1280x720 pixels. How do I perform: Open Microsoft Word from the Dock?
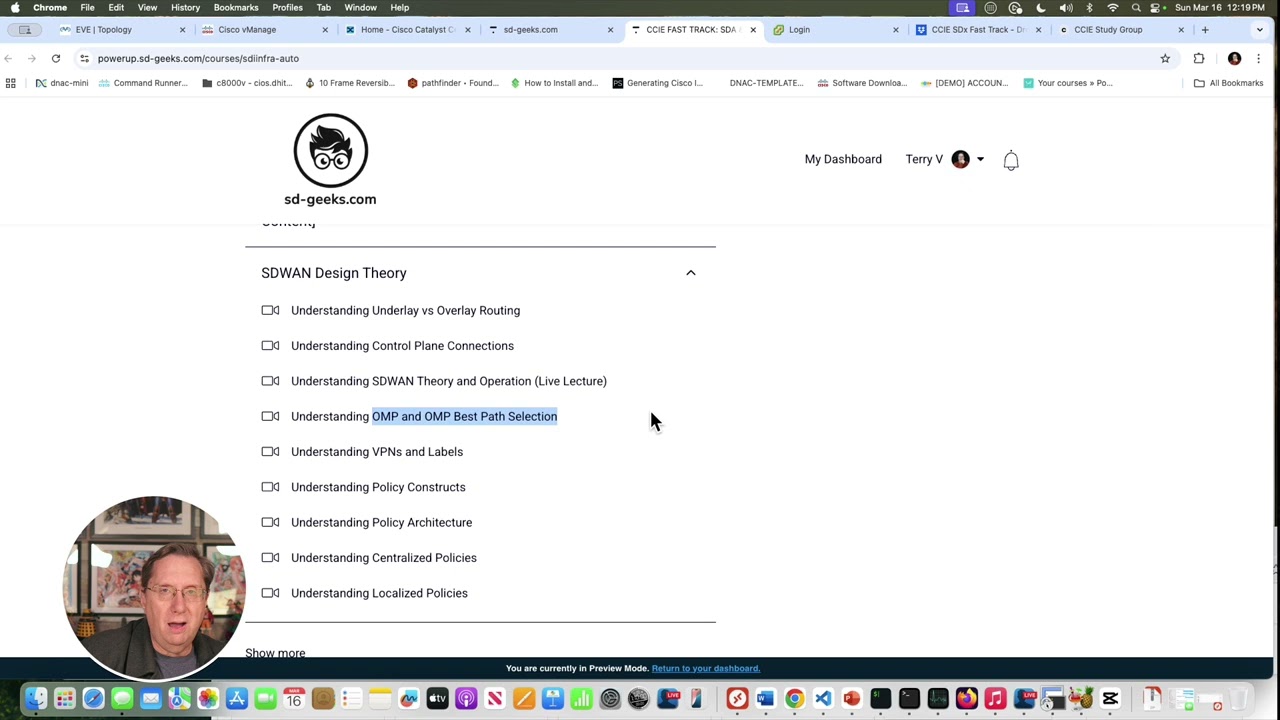[765, 698]
